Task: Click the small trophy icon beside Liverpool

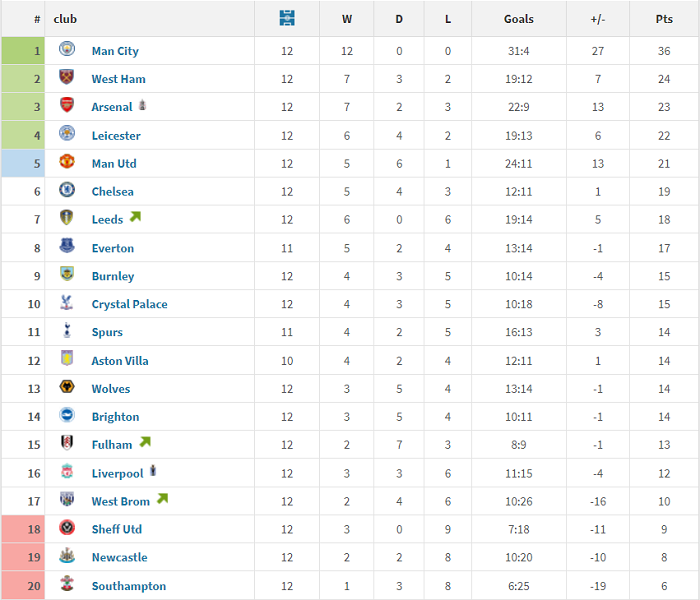Action: 153,471
